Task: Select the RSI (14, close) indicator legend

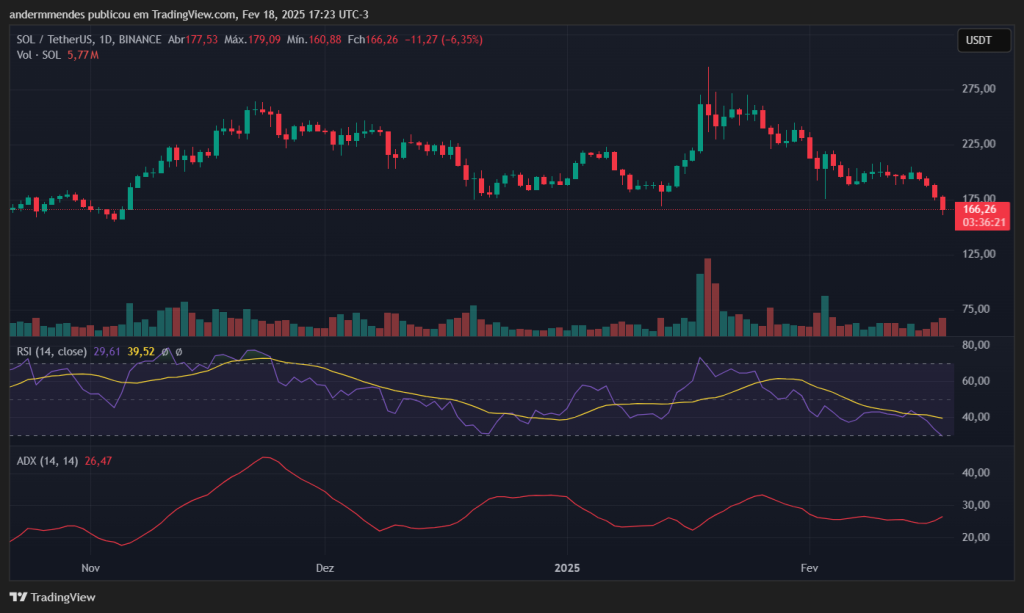Action: (x=52, y=351)
